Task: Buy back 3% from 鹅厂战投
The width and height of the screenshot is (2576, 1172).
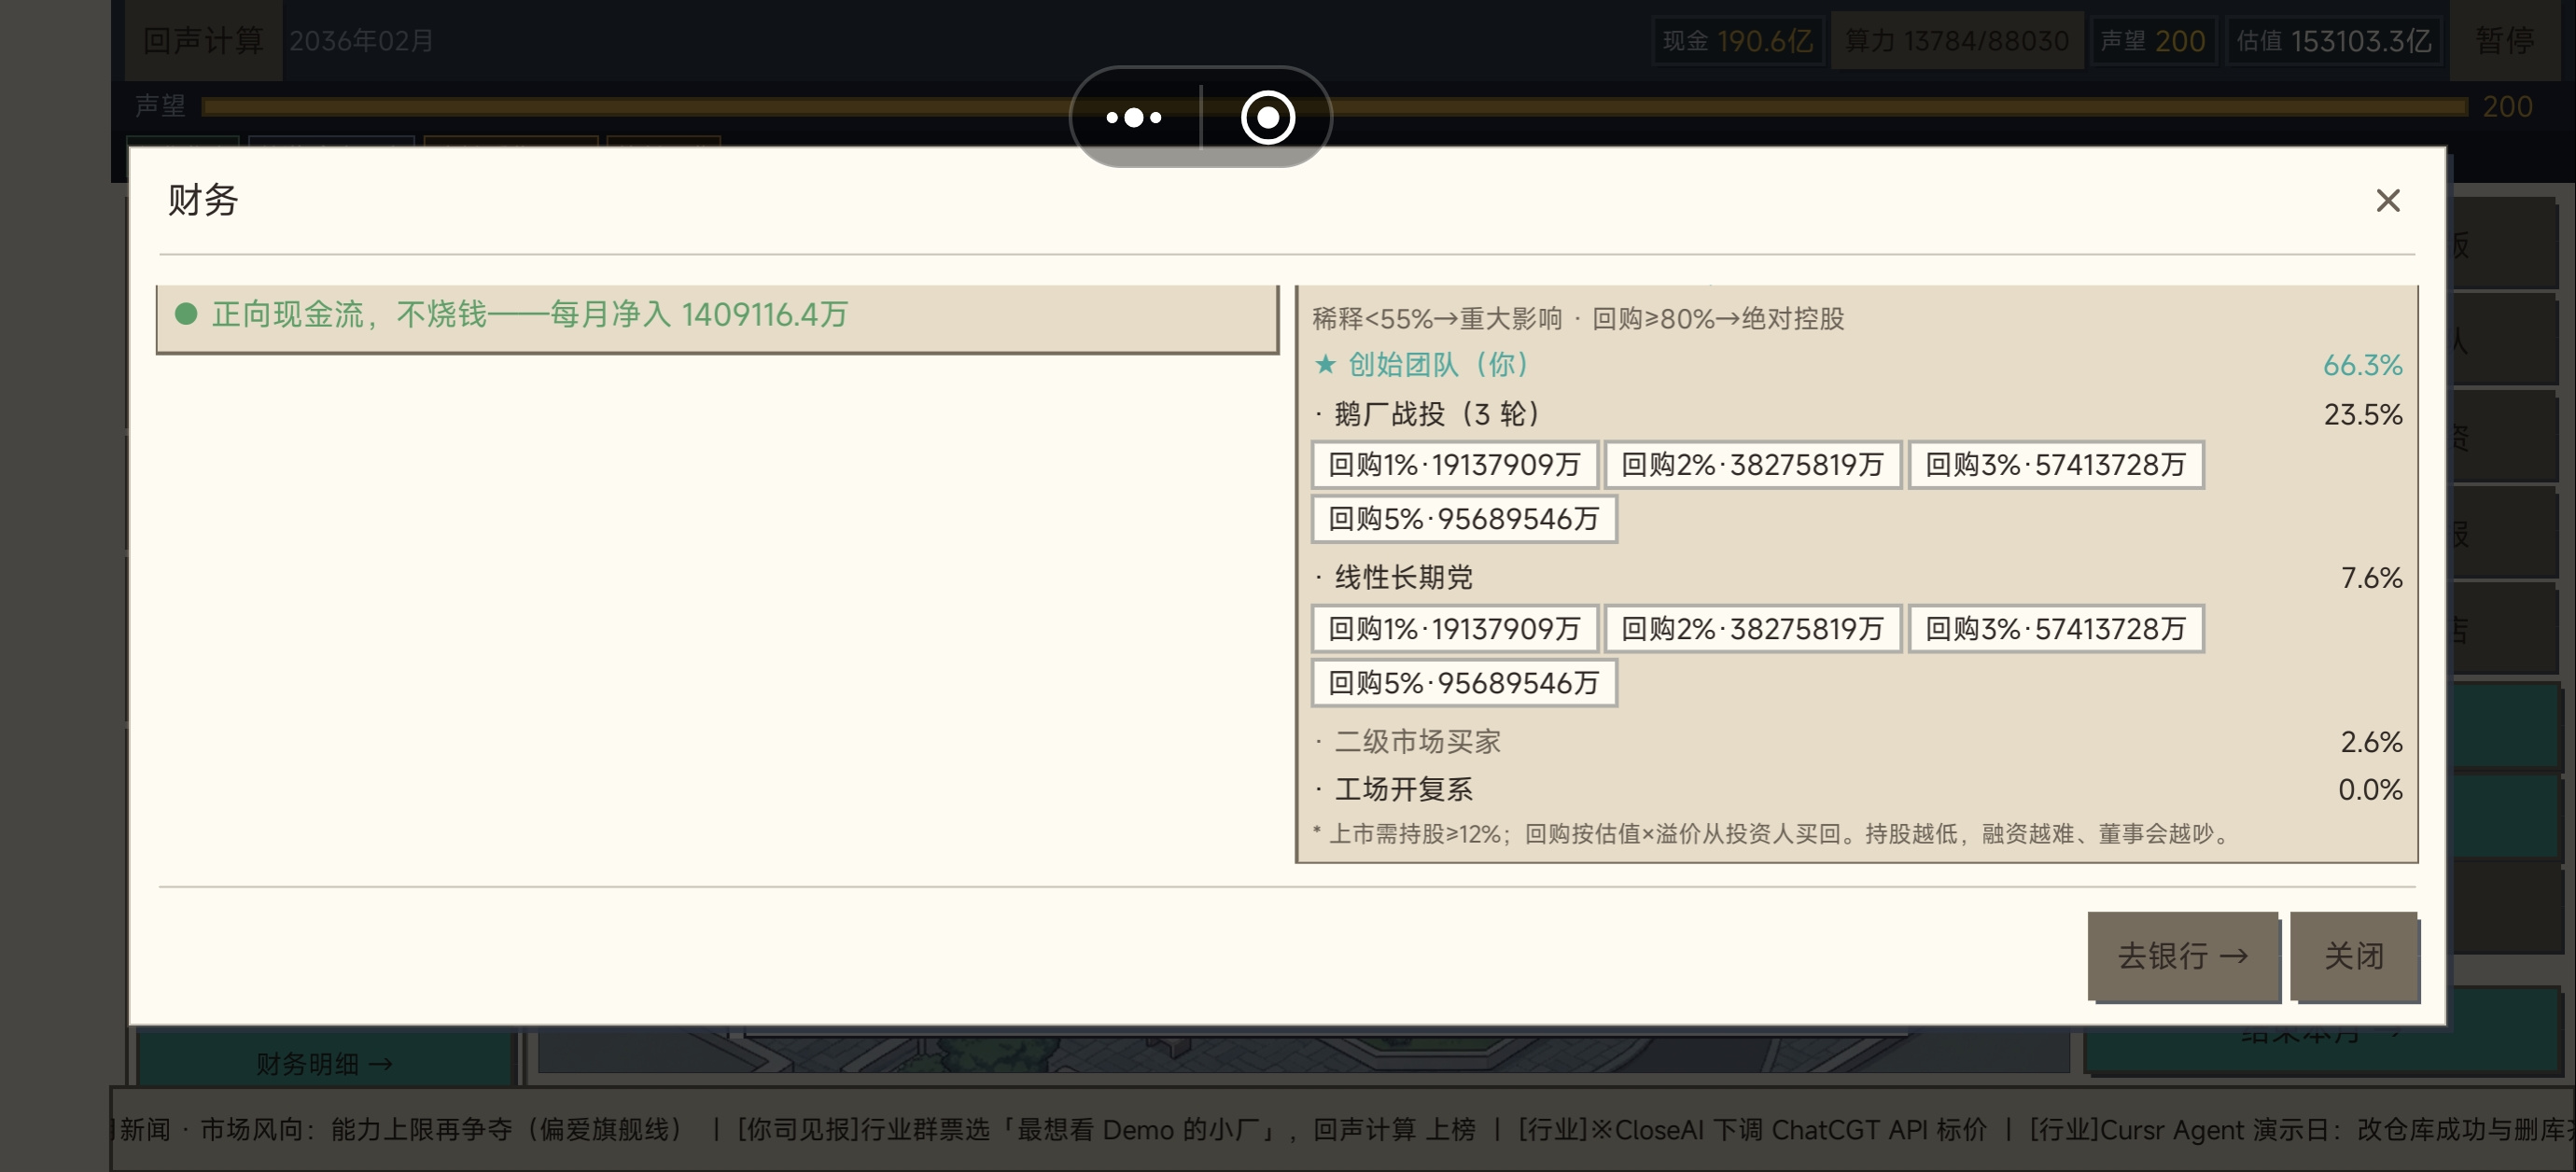Action: click(2055, 465)
